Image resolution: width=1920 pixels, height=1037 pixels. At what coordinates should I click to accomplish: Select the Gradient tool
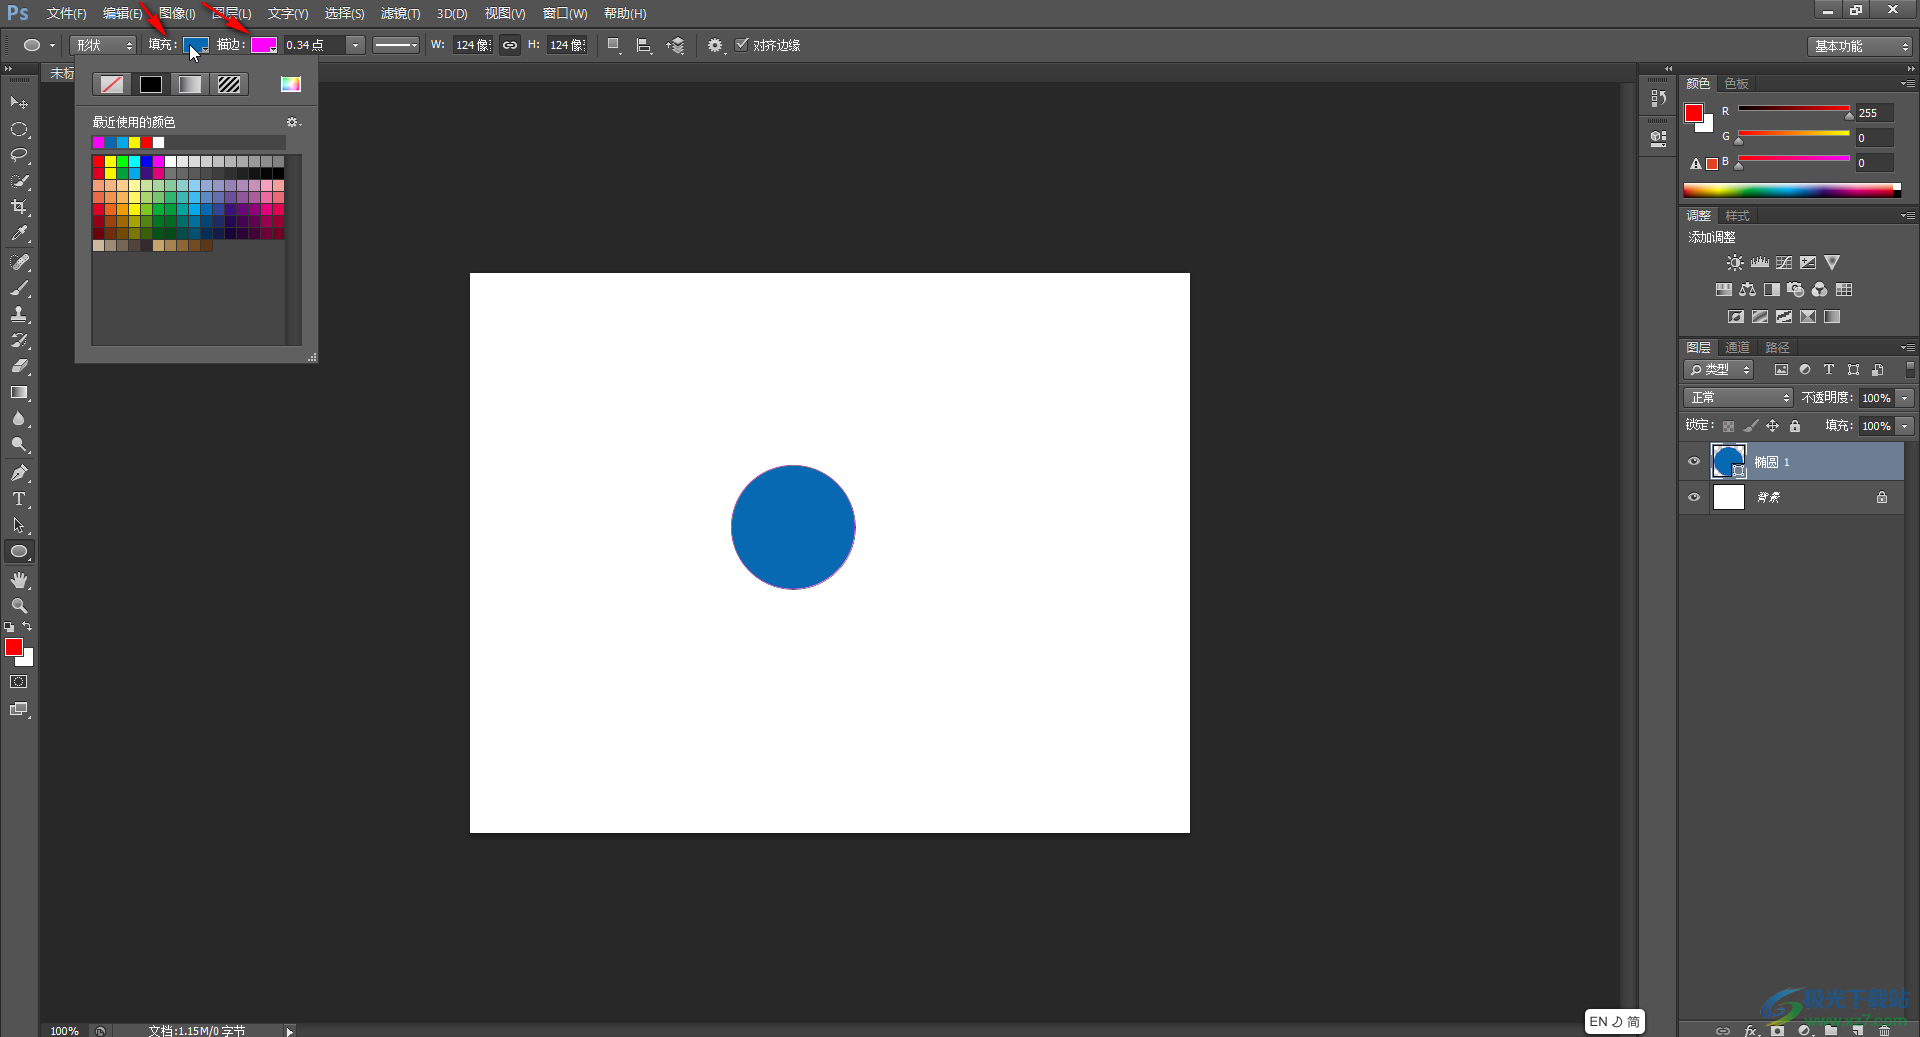tap(19, 393)
